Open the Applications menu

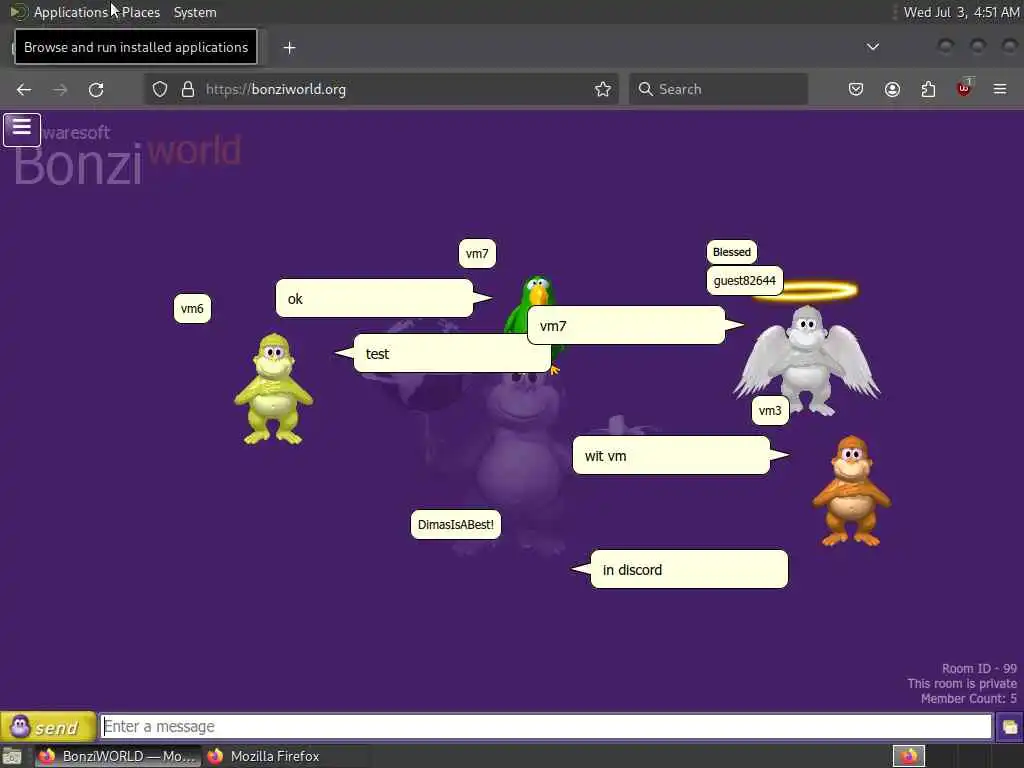[71, 12]
